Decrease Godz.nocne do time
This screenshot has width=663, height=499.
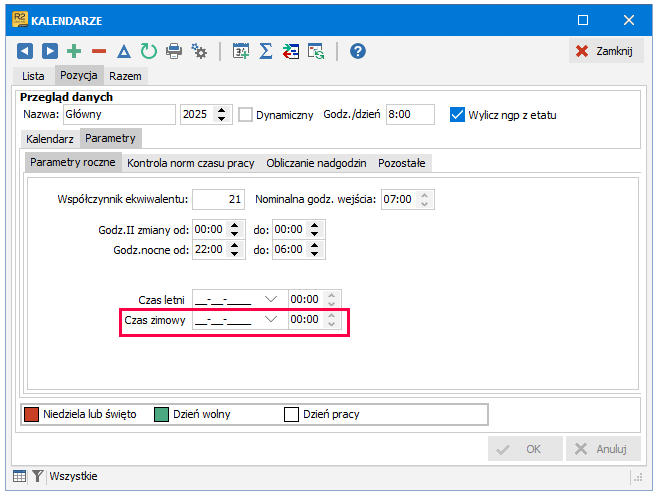(x=314, y=254)
